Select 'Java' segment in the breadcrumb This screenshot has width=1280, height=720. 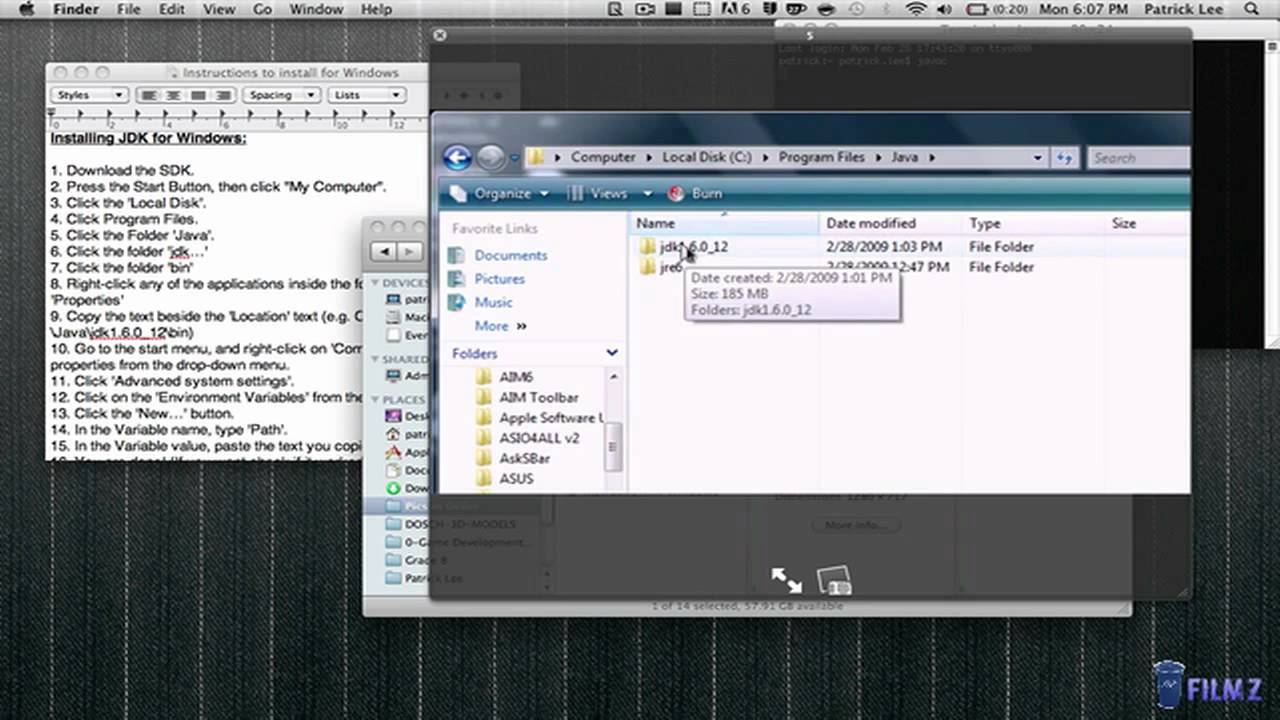coord(904,157)
